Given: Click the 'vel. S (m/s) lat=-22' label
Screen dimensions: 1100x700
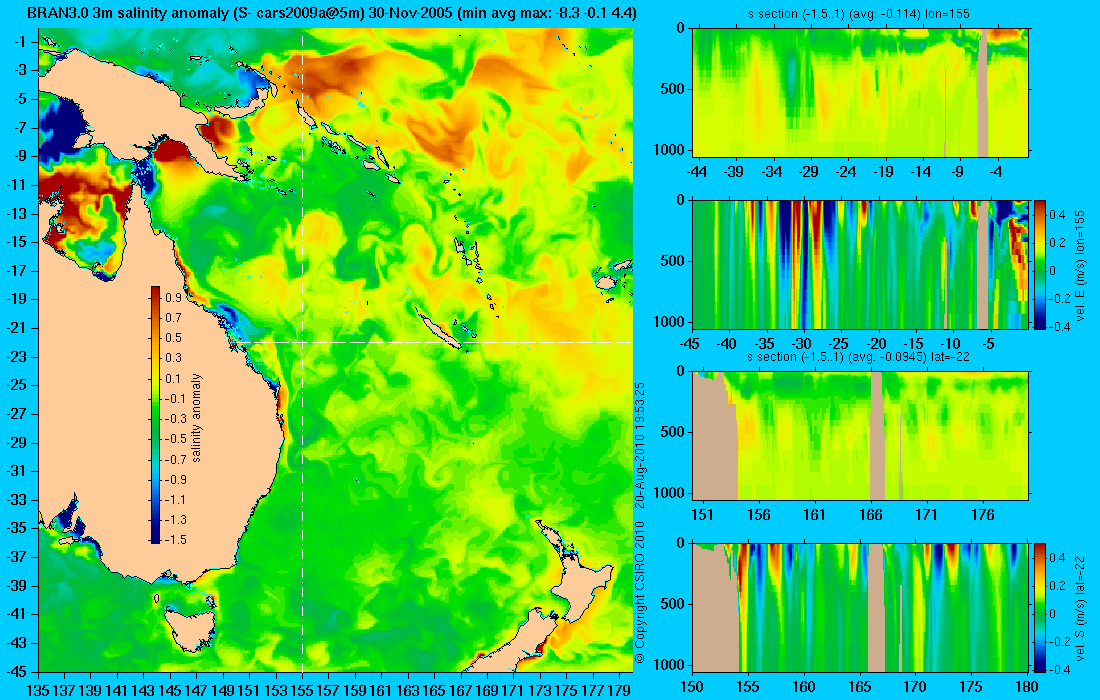Looking at the screenshot, I should pos(1080,607).
